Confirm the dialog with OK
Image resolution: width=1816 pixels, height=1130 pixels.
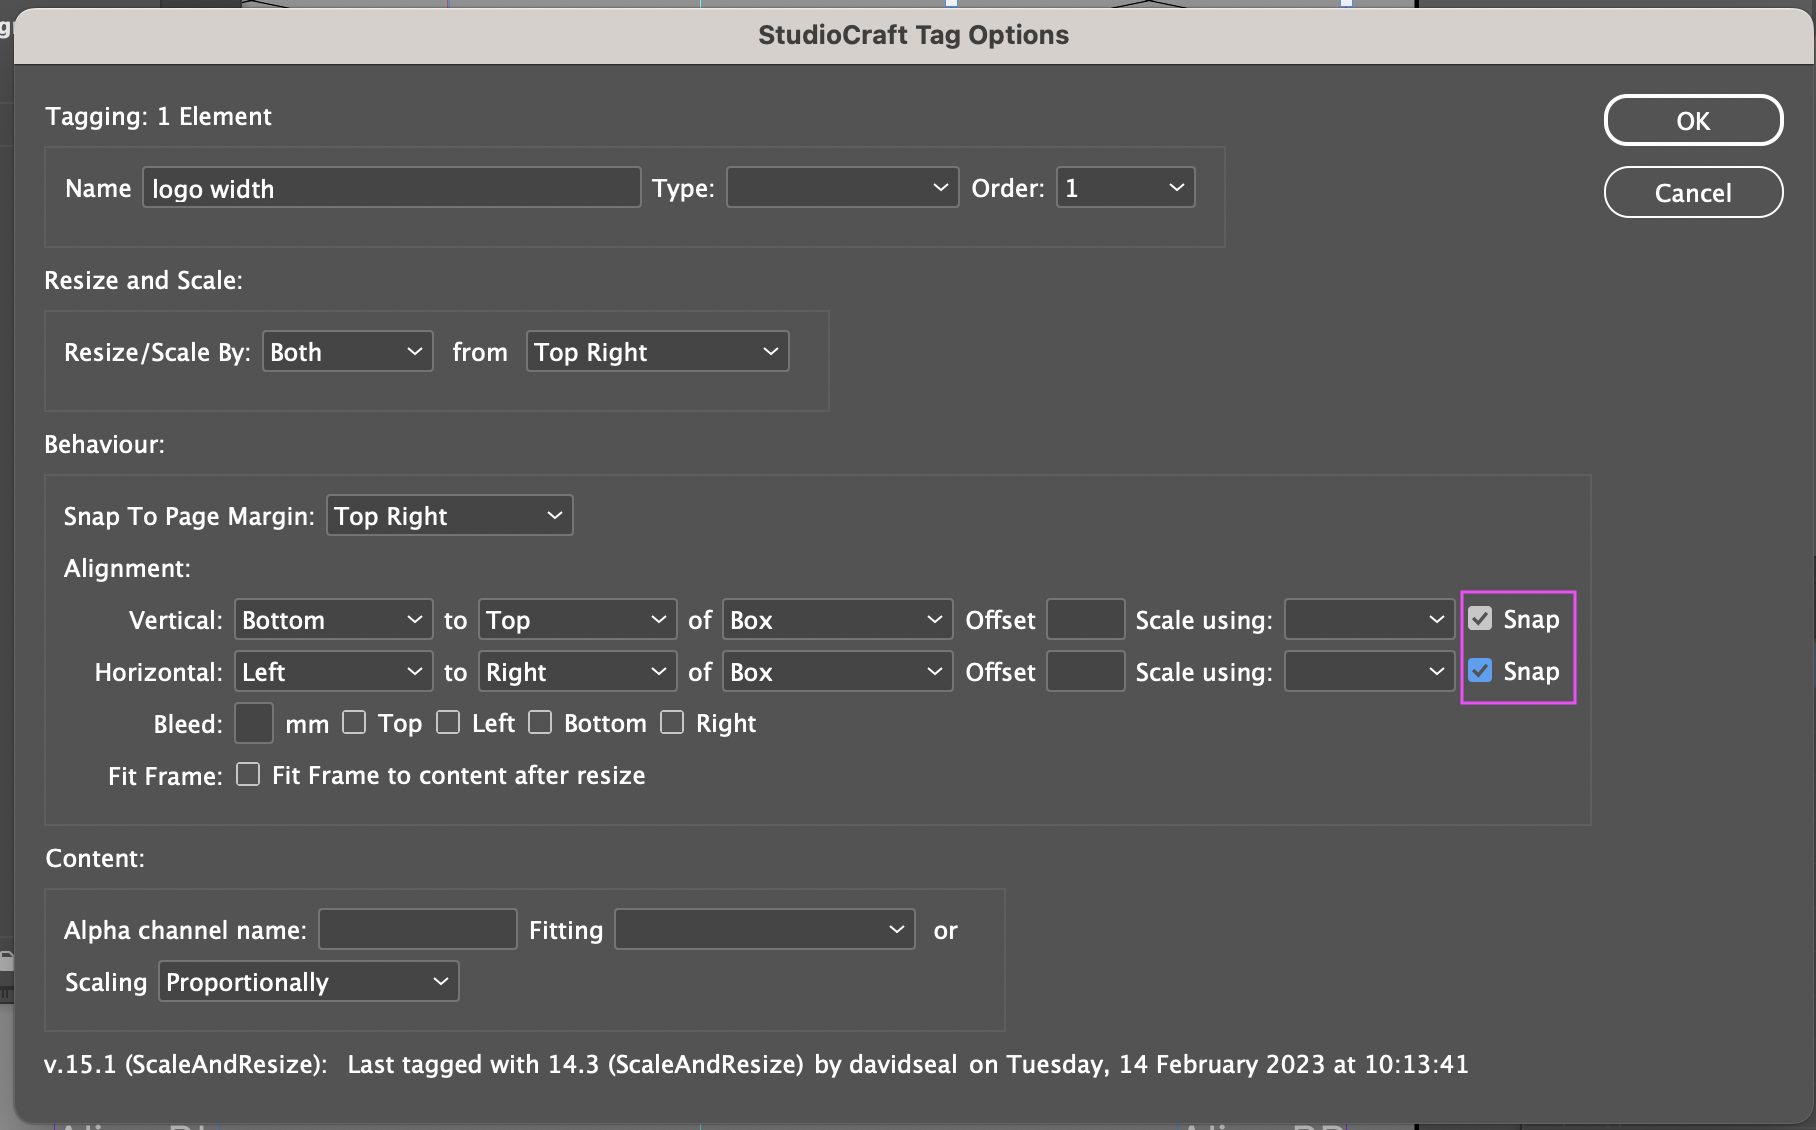[x=1693, y=121]
